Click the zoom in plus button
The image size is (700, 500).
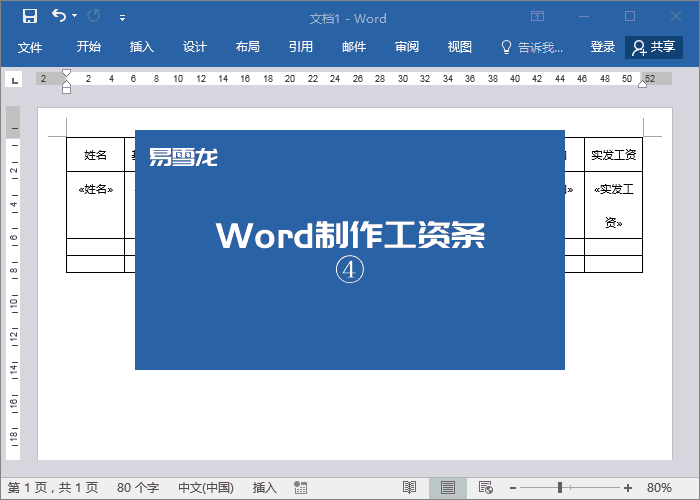point(628,488)
